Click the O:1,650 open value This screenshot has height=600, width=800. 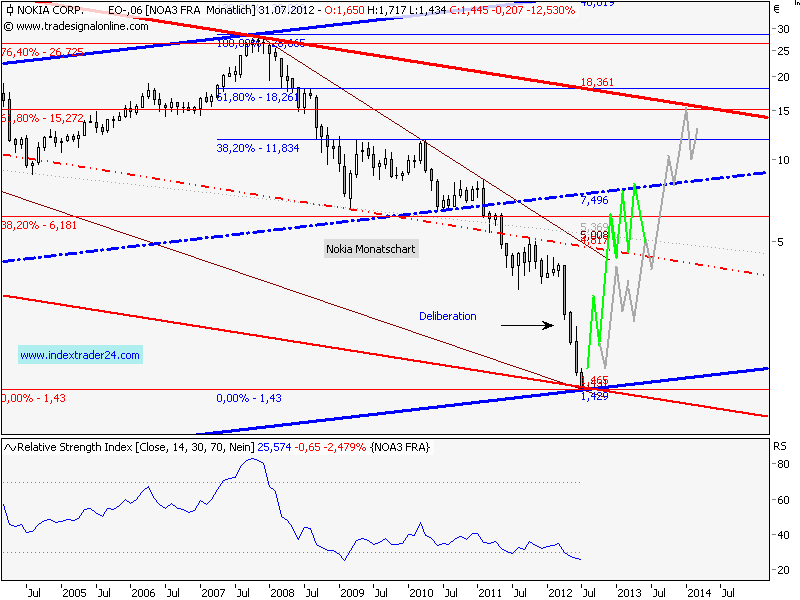coord(345,10)
